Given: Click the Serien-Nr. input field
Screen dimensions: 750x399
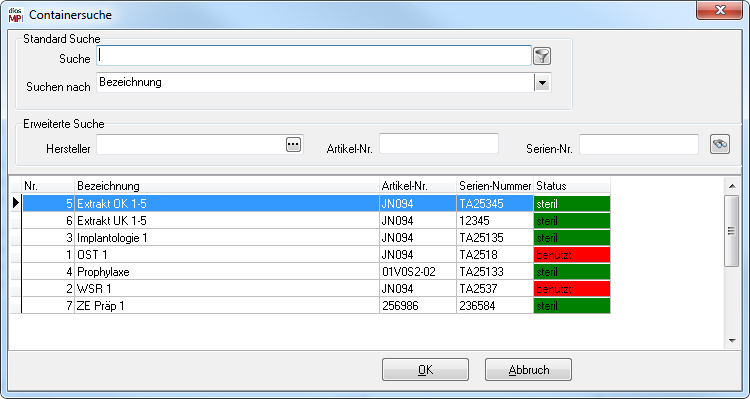Looking at the screenshot, I should click(639, 144).
